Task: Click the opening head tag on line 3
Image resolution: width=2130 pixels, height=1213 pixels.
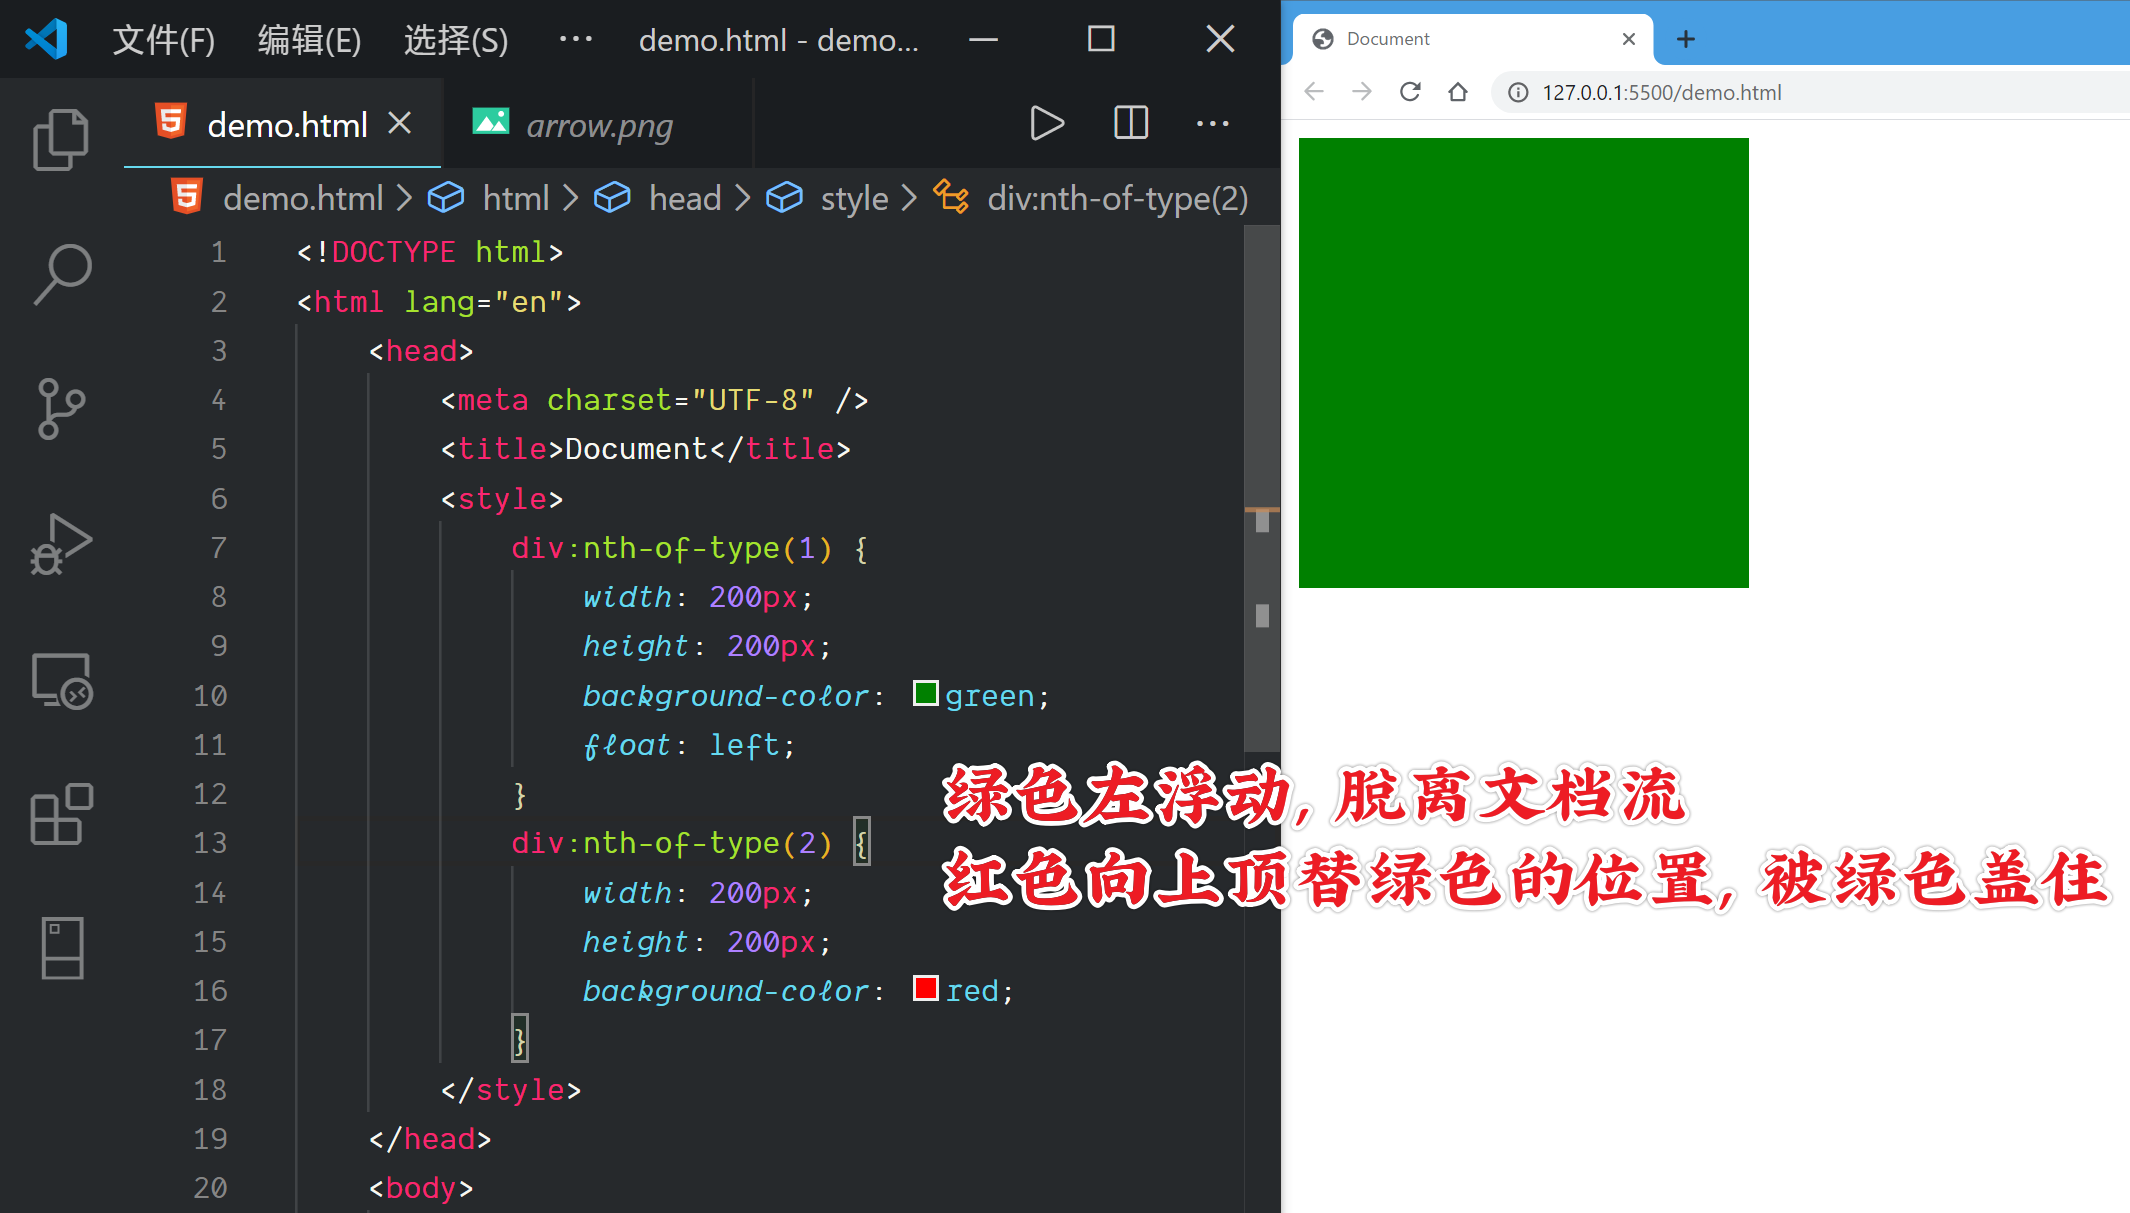Action: coord(421,351)
